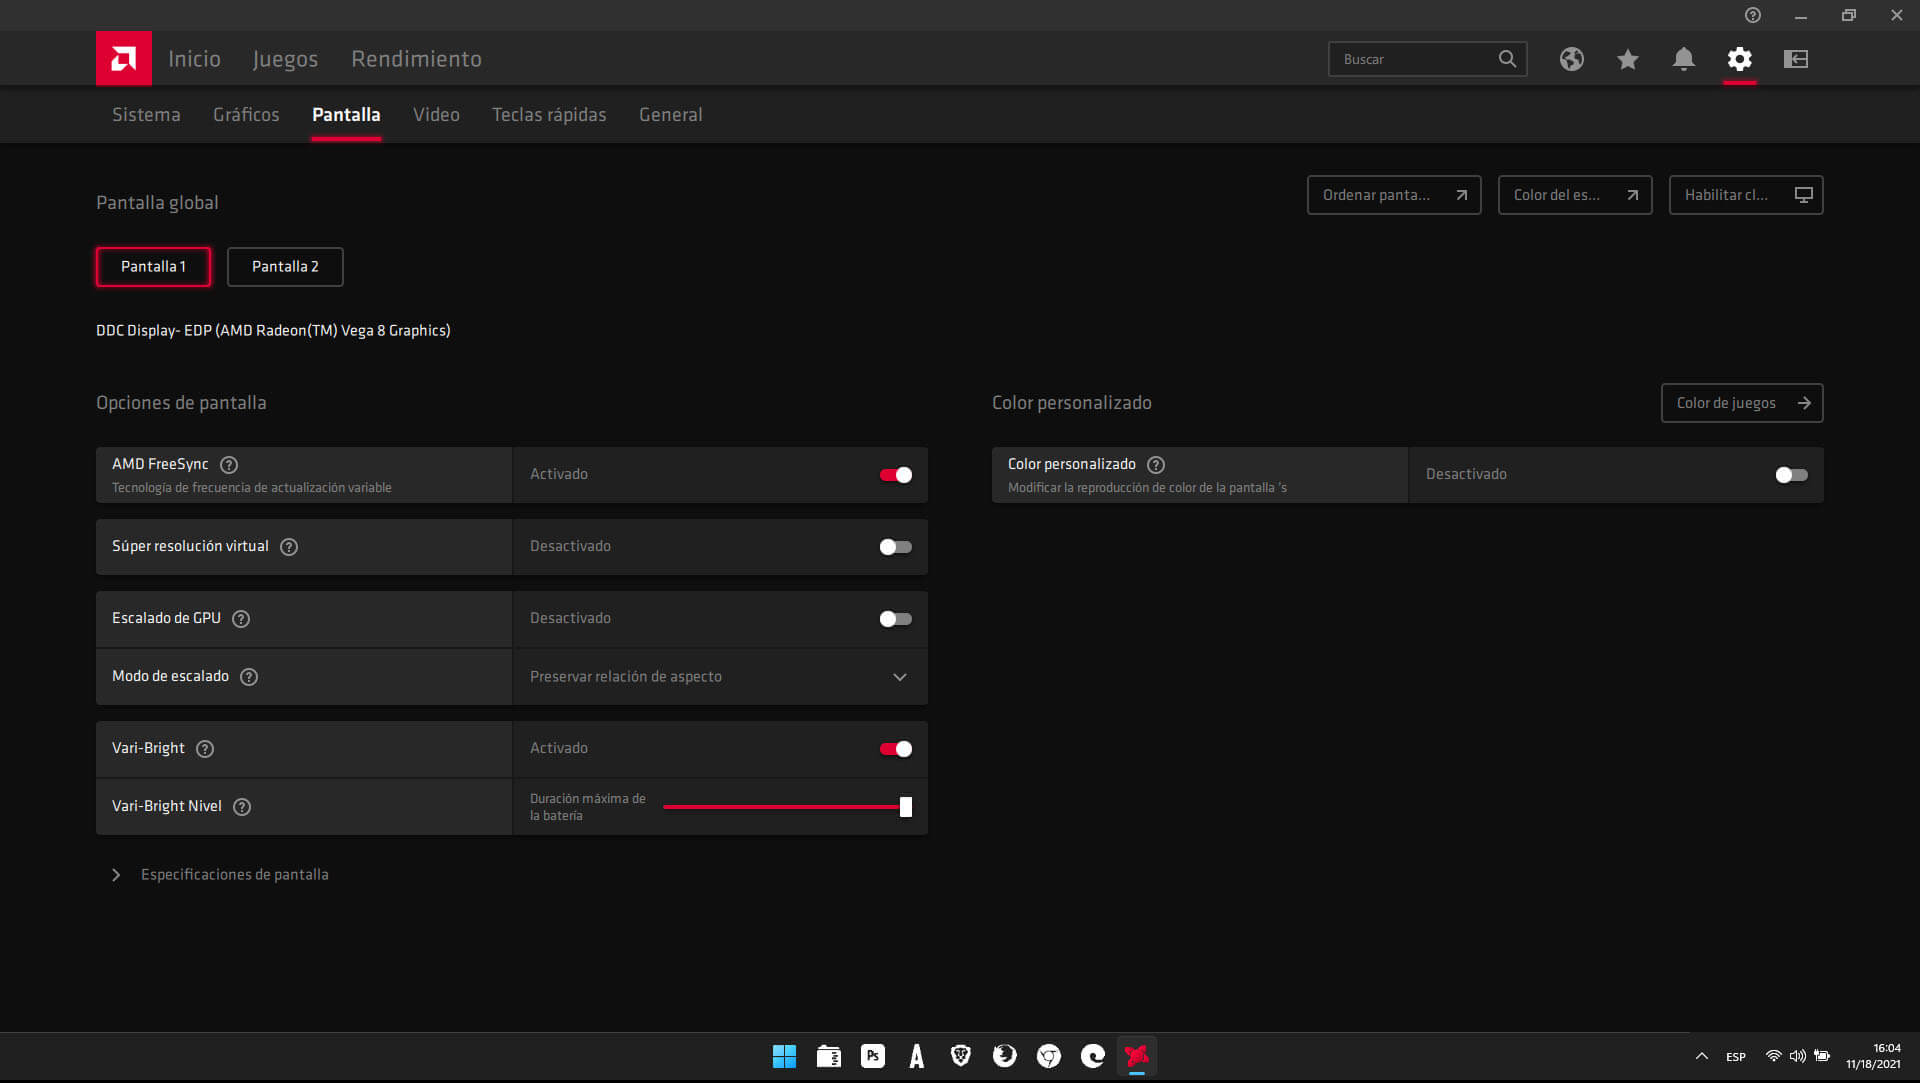The image size is (1920, 1083).
Task: Open volume tray icon
Action: pos(1798,1056)
